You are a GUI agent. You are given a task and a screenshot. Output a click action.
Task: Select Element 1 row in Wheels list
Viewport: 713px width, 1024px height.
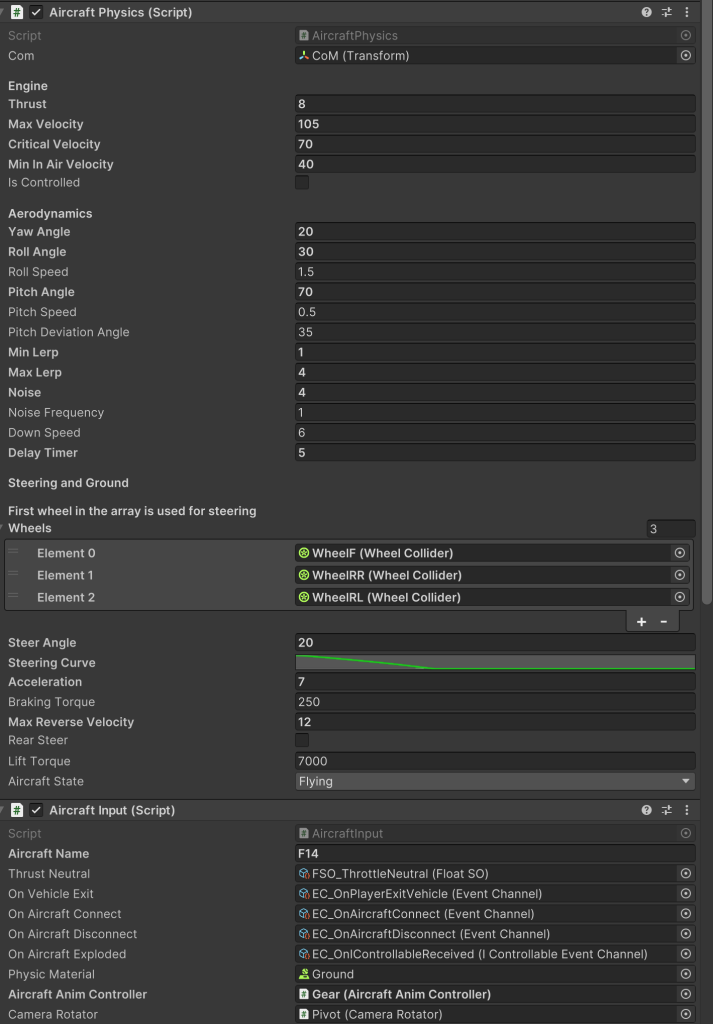(x=66, y=575)
